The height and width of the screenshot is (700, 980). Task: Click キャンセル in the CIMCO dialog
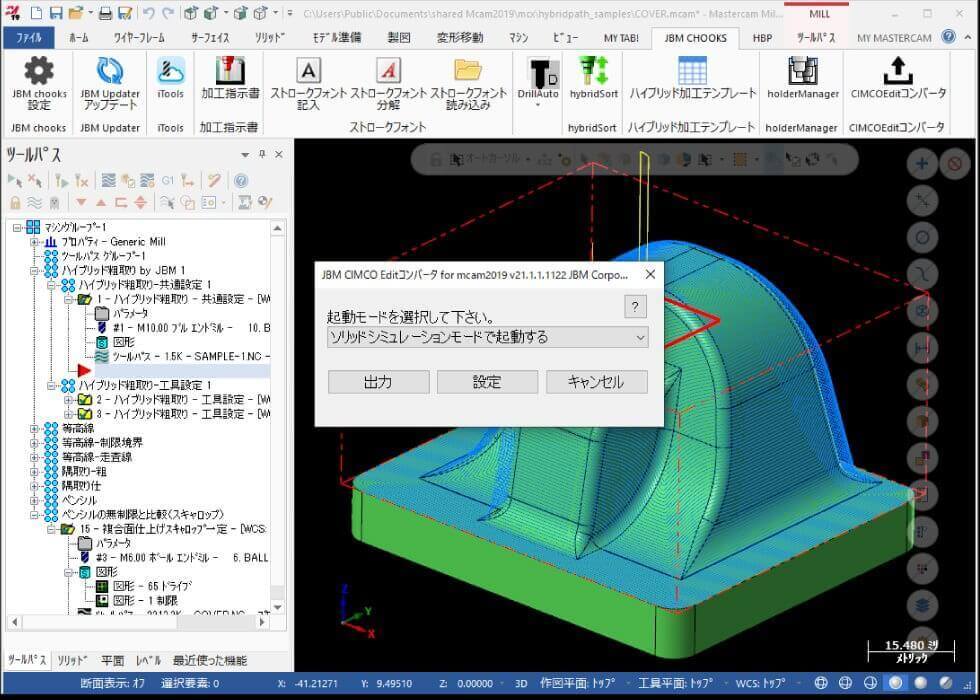click(x=596, y=381)
